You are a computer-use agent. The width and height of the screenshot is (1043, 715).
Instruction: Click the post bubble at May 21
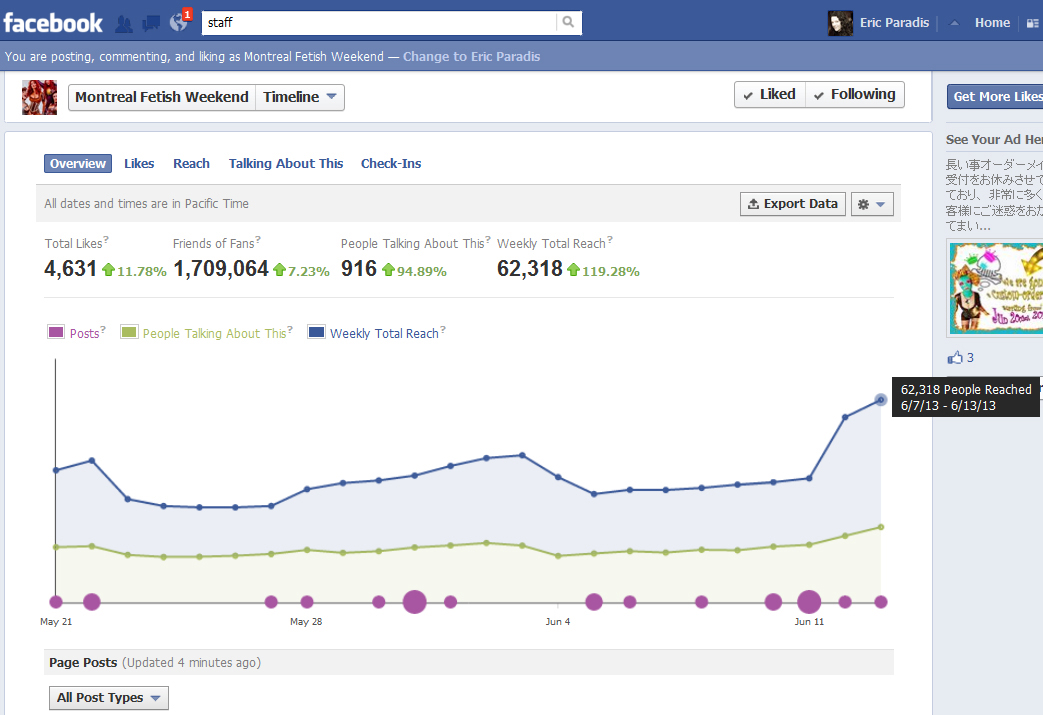(56, 602)
